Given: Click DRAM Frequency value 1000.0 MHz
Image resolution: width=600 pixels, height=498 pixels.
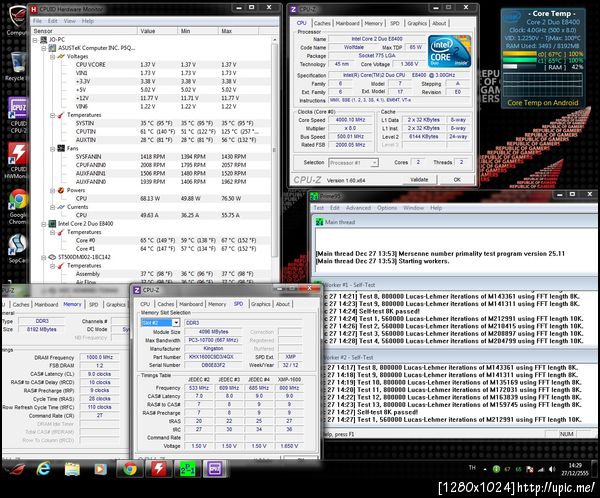Looking at the screenshot, I should click(x=99, y=357).
